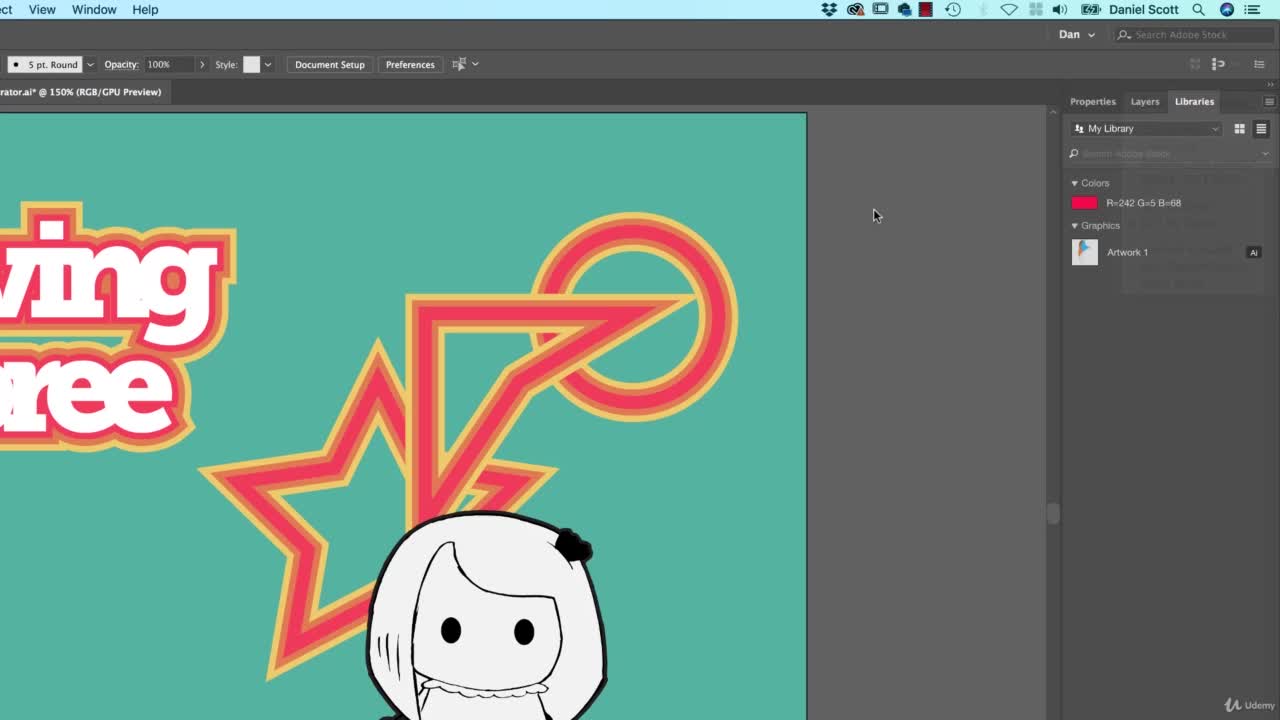The height and width of the screenshot is (720, 1280).
Task: Collapse the Colors section
Action: click(x=1075, y=184)
